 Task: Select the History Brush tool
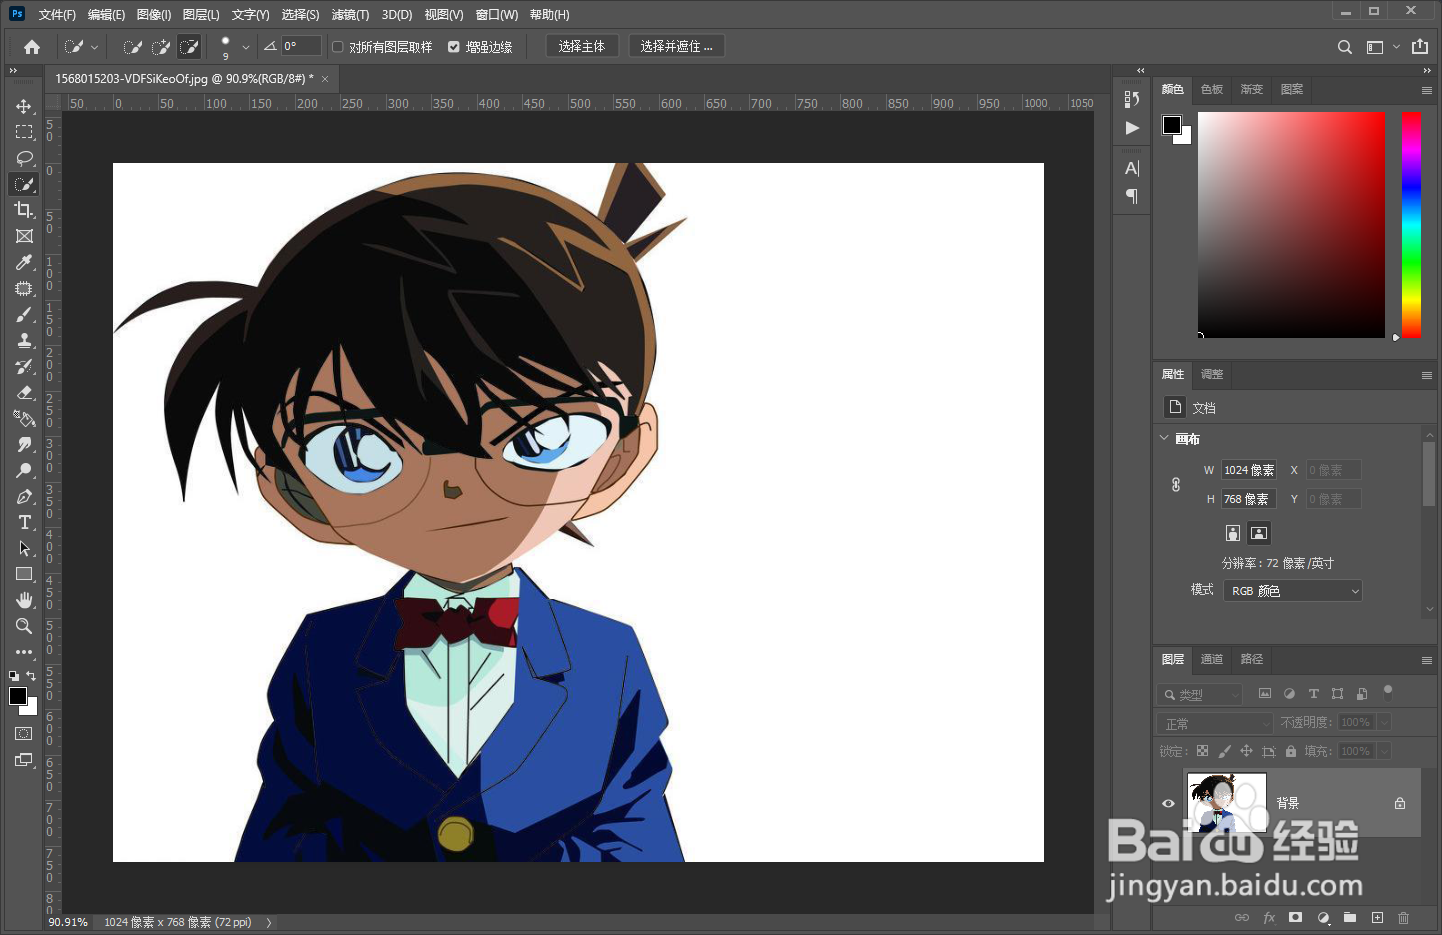pyautogui.click(x=24, y=366)
